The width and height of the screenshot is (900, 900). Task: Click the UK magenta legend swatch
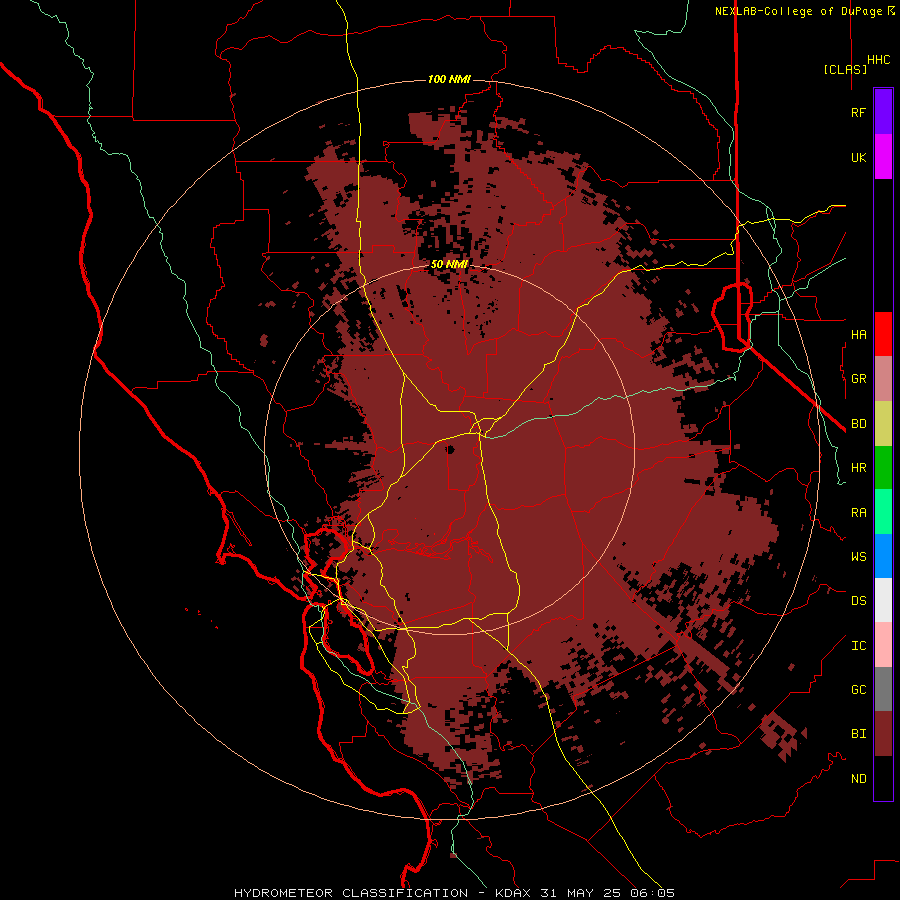point(883,157)
